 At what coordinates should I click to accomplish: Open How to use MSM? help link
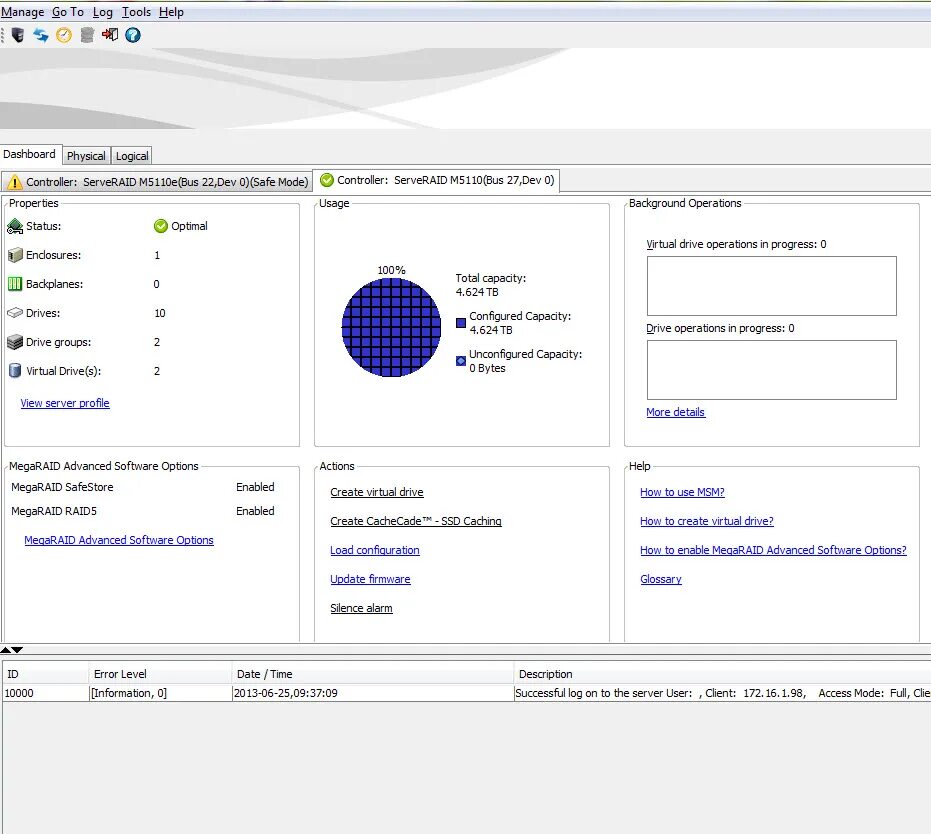click(x=682, y=492)
